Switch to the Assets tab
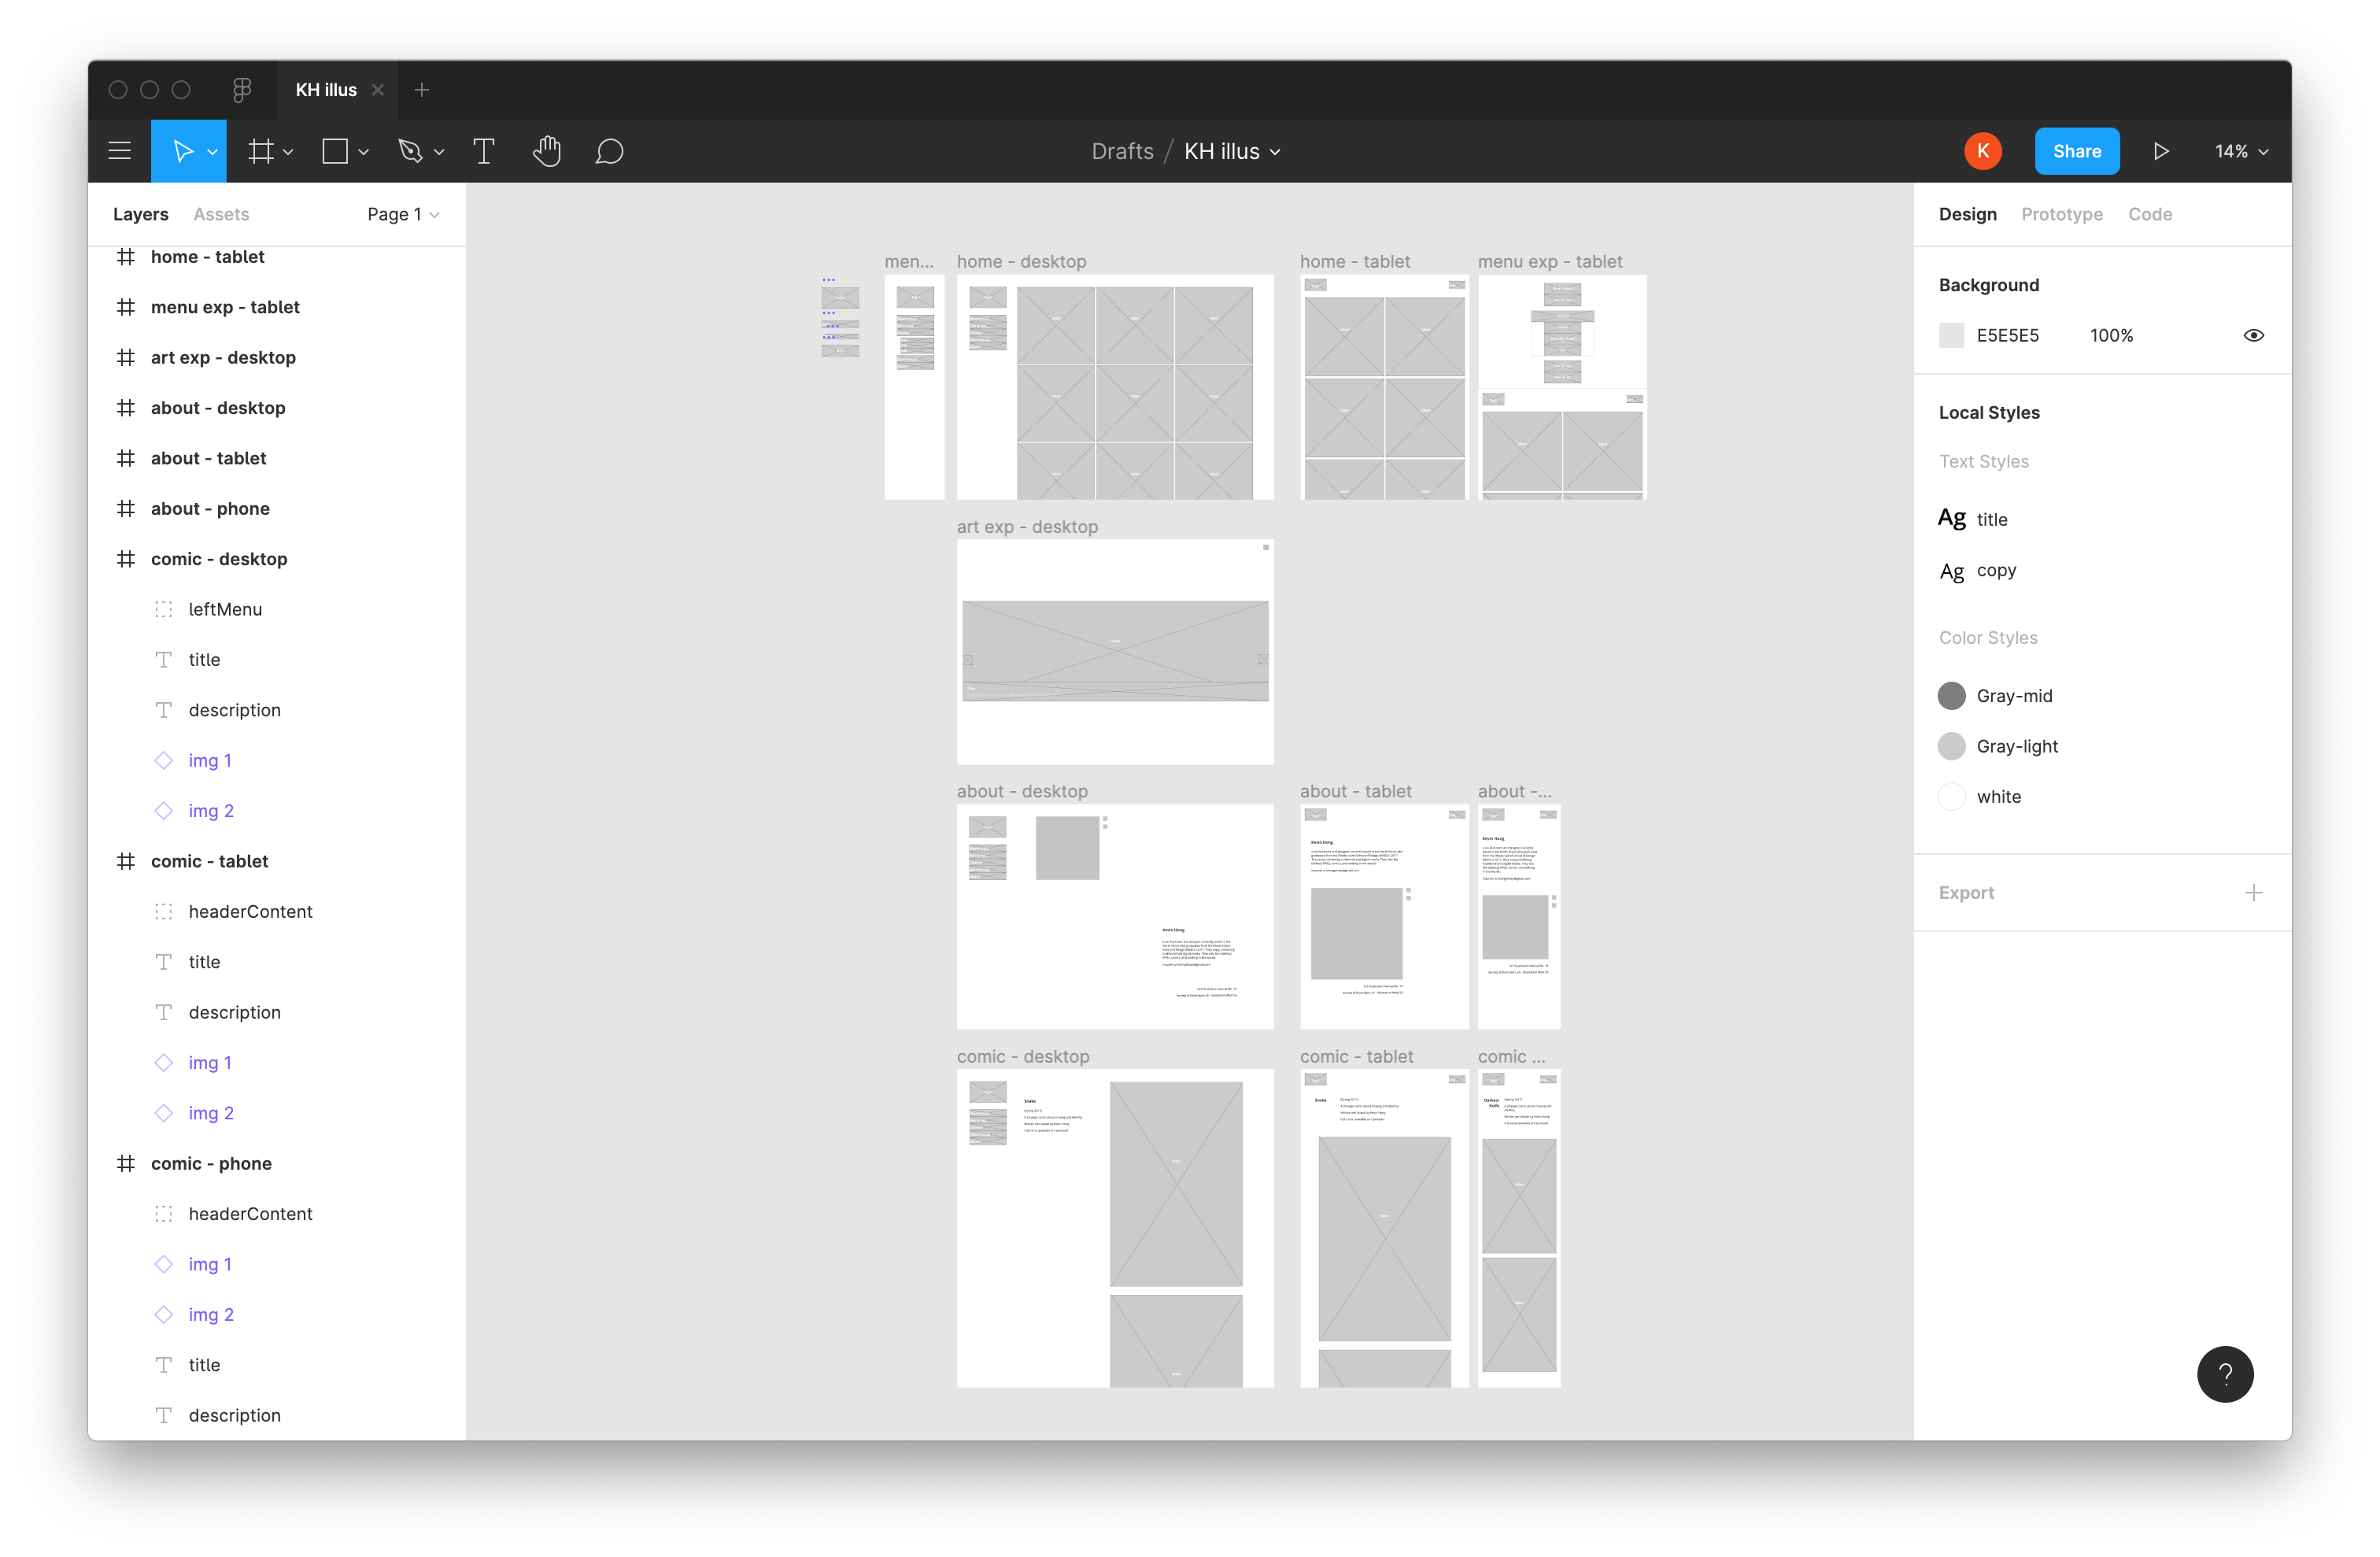 pos(221,214)
